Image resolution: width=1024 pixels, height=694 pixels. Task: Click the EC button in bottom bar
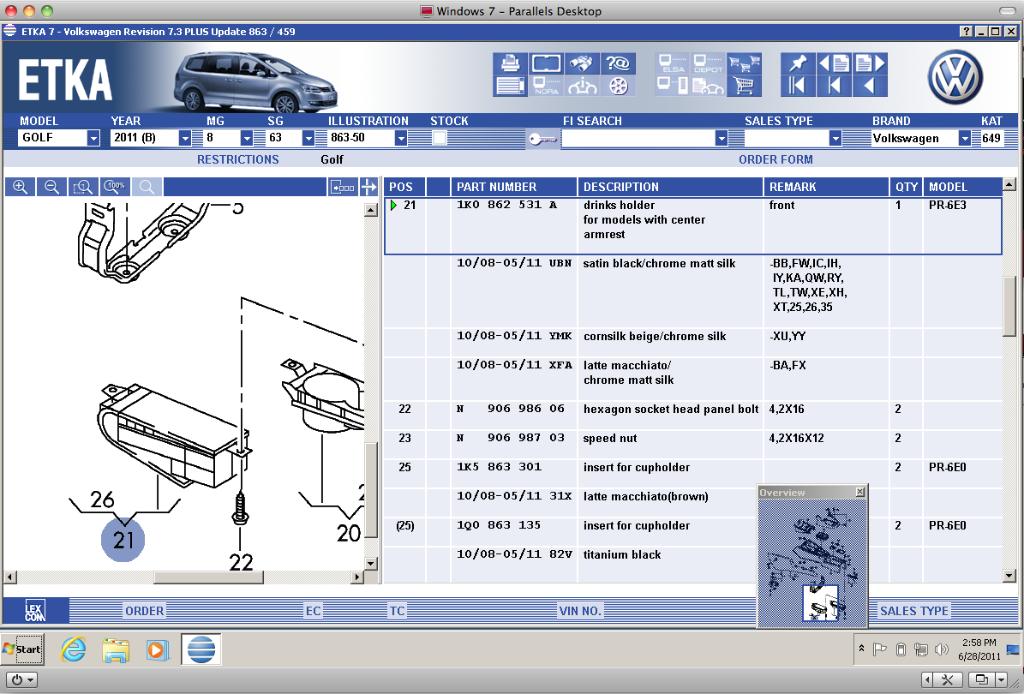click(x=313, y=611)
